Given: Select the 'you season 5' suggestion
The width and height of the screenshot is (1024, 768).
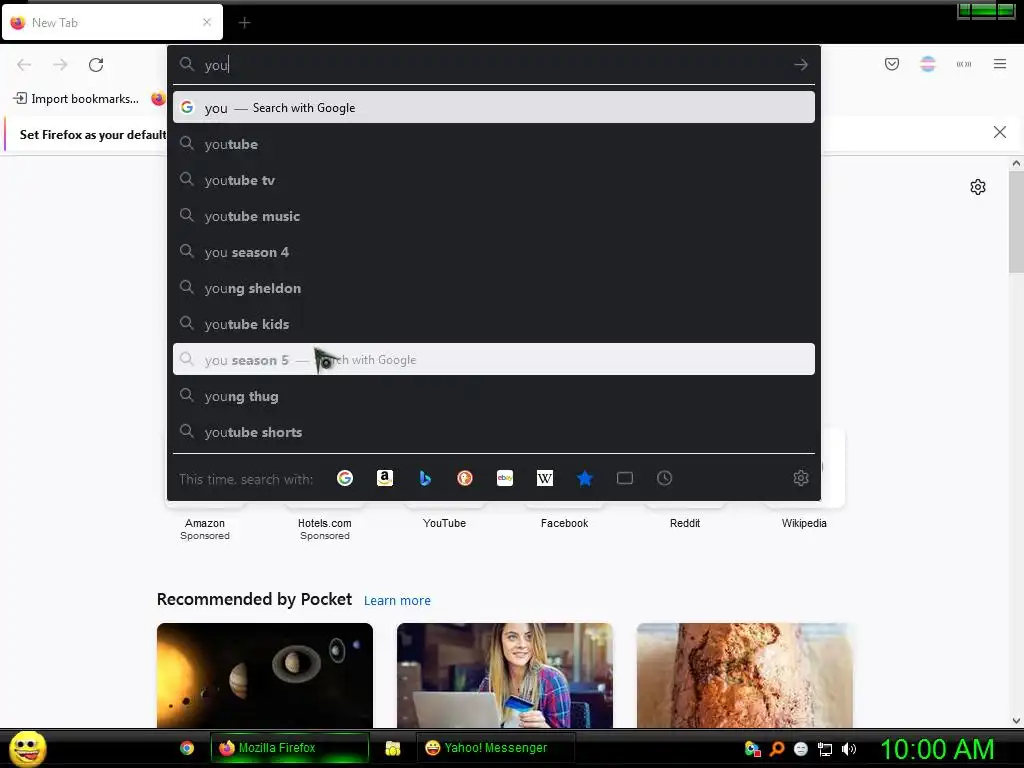Looking at the screenshot, I should pos(494,359).
